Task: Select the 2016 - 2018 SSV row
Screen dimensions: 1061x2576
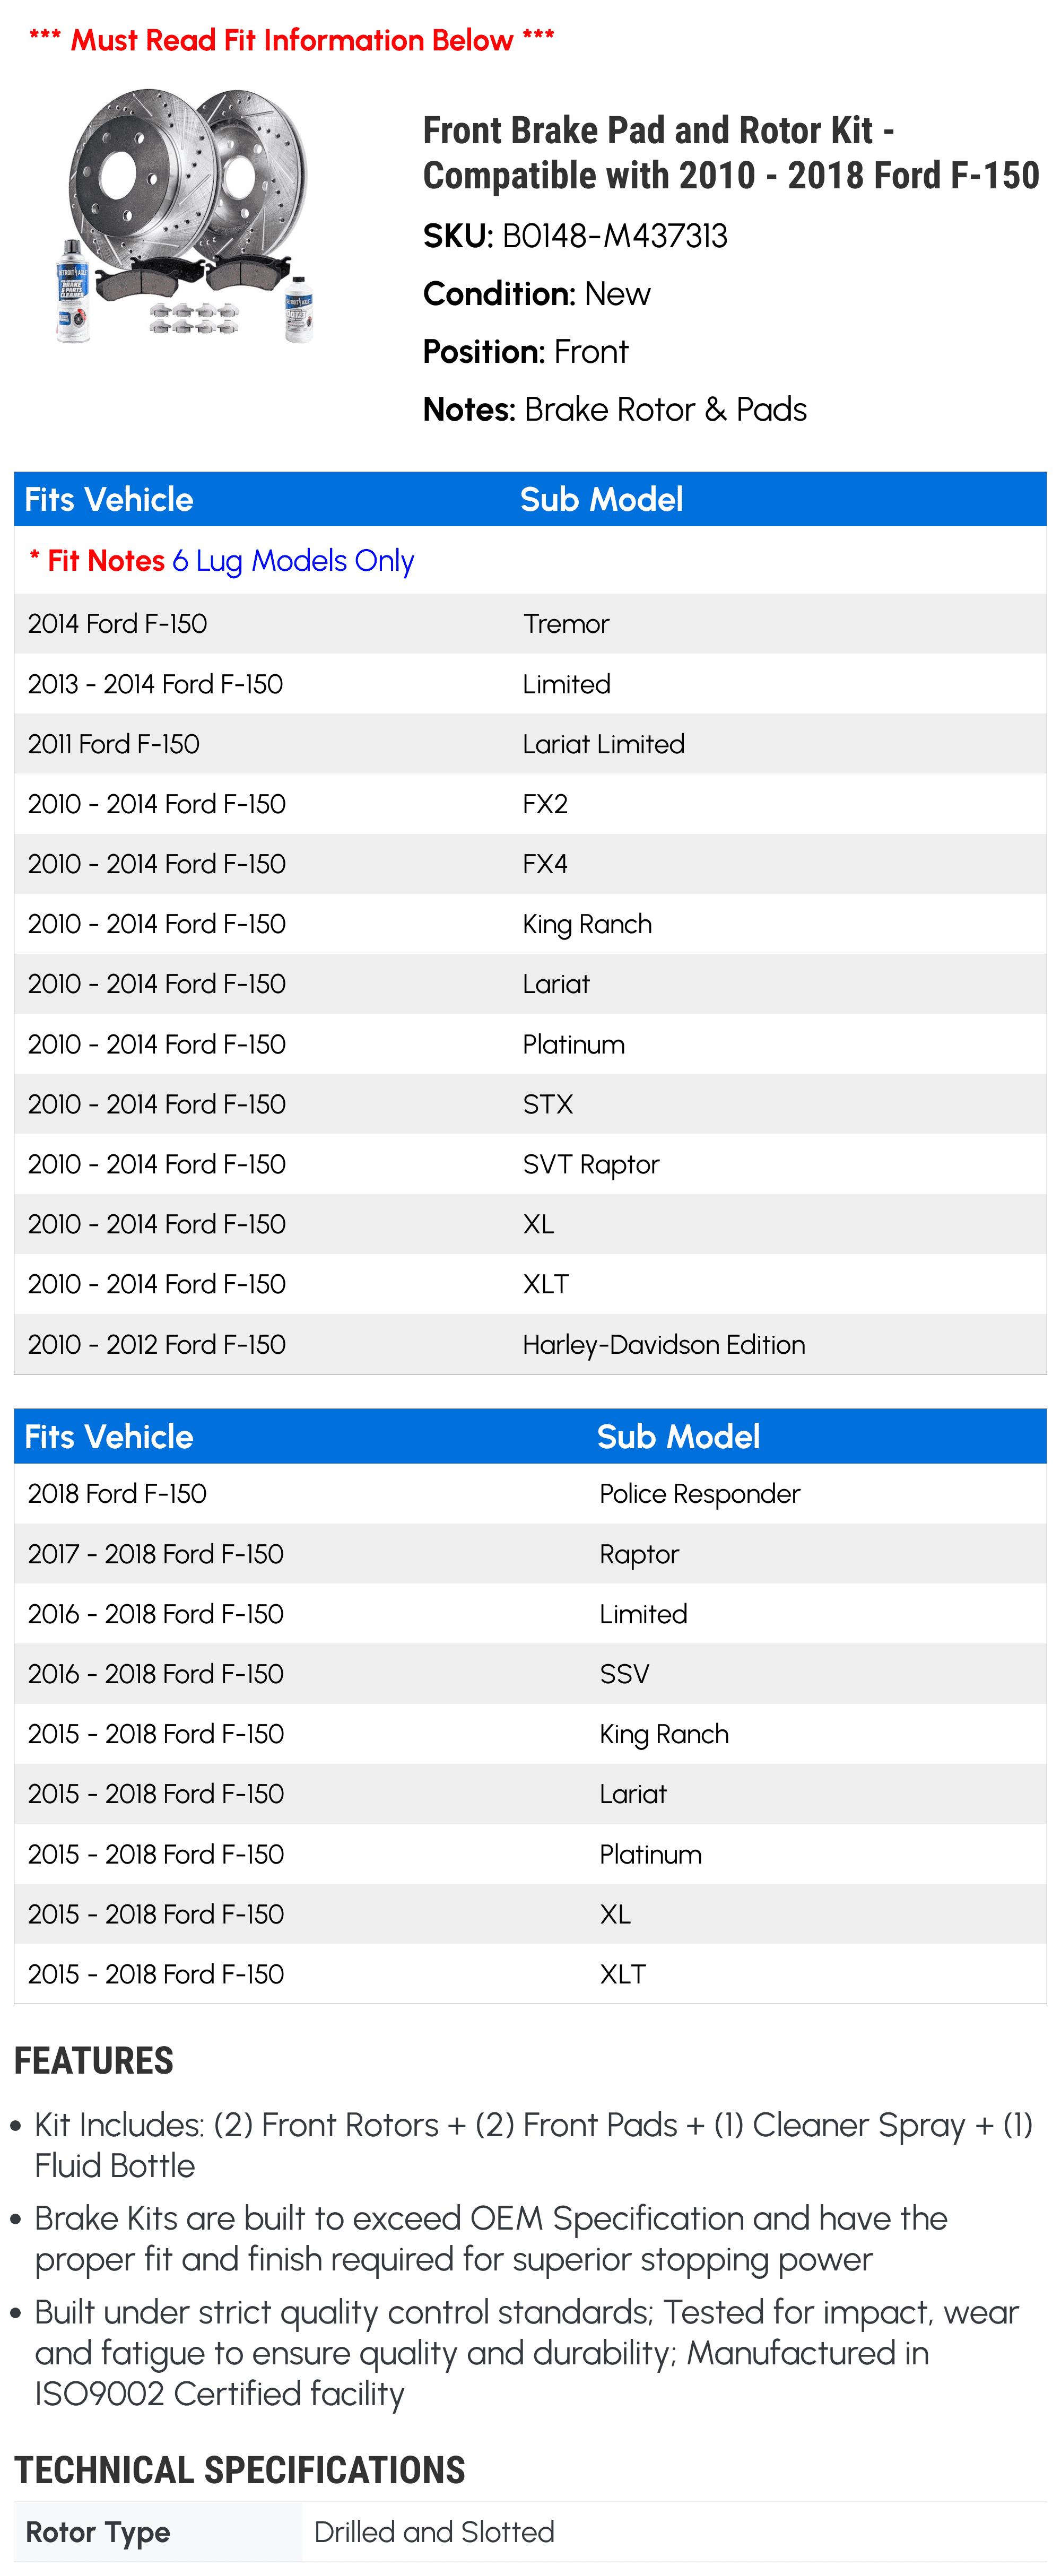Action: click(530, 1673)
